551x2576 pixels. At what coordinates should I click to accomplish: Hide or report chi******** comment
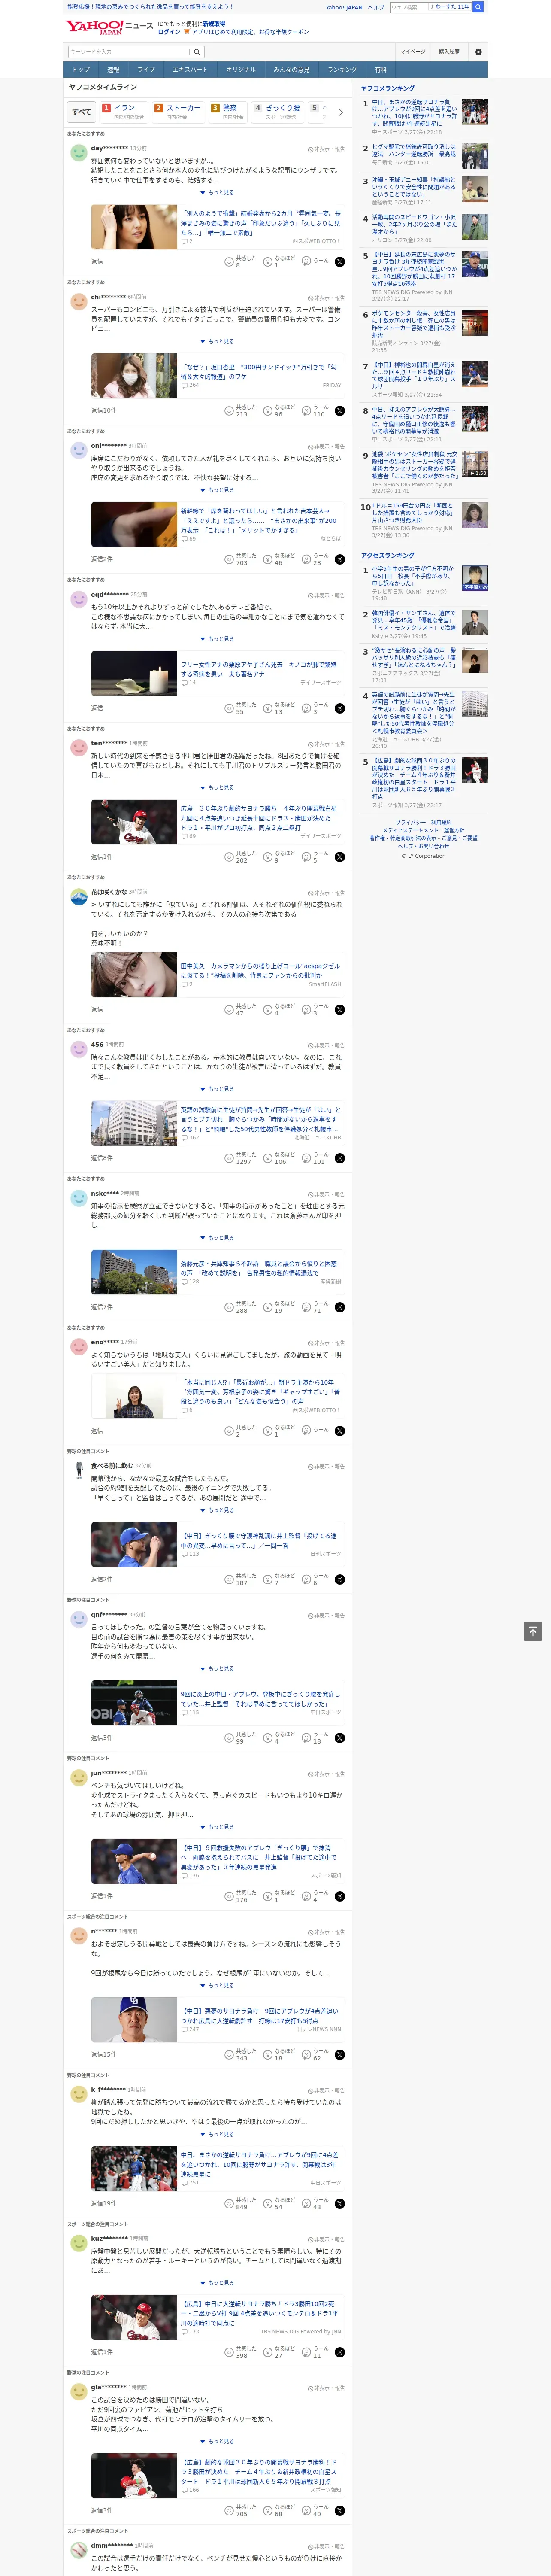tap(326, 298)
